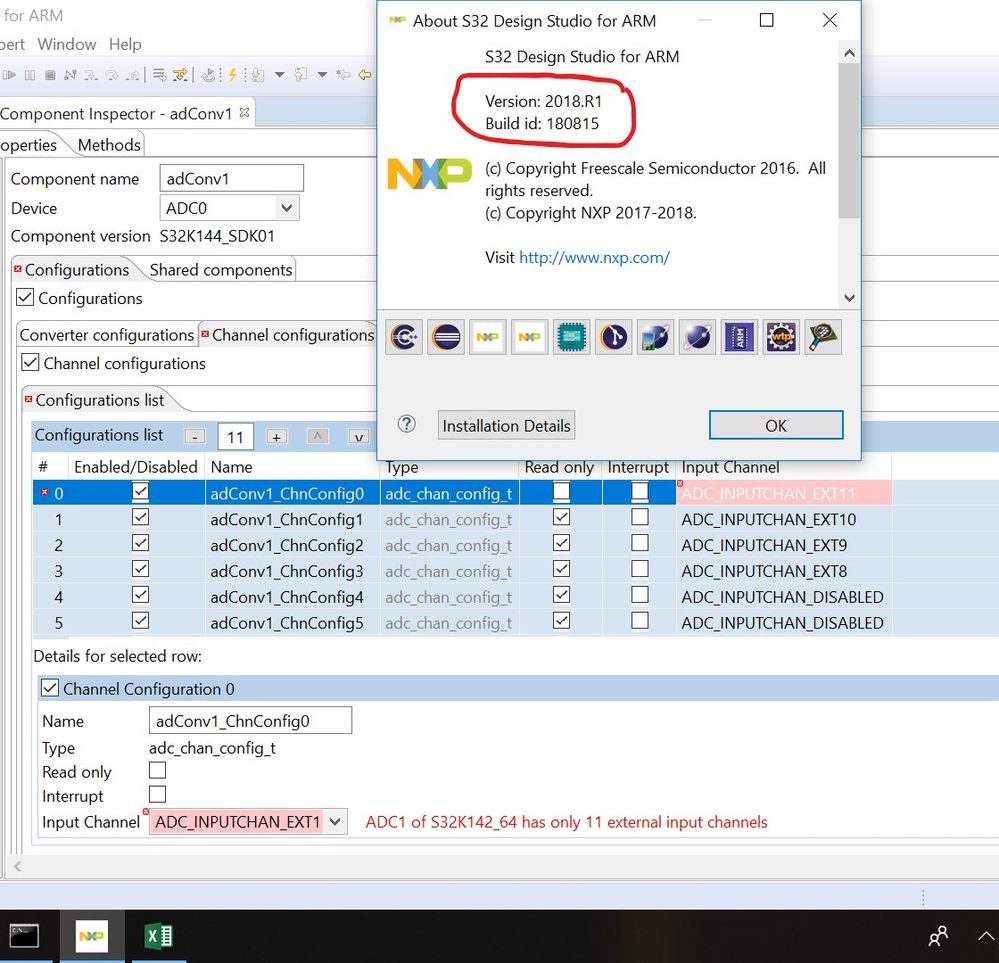Screen dimensions: 999x963
Task: Click the yellow lightning bolt toolbar icon
Action: pyautogui.click(x=233, y=75)
